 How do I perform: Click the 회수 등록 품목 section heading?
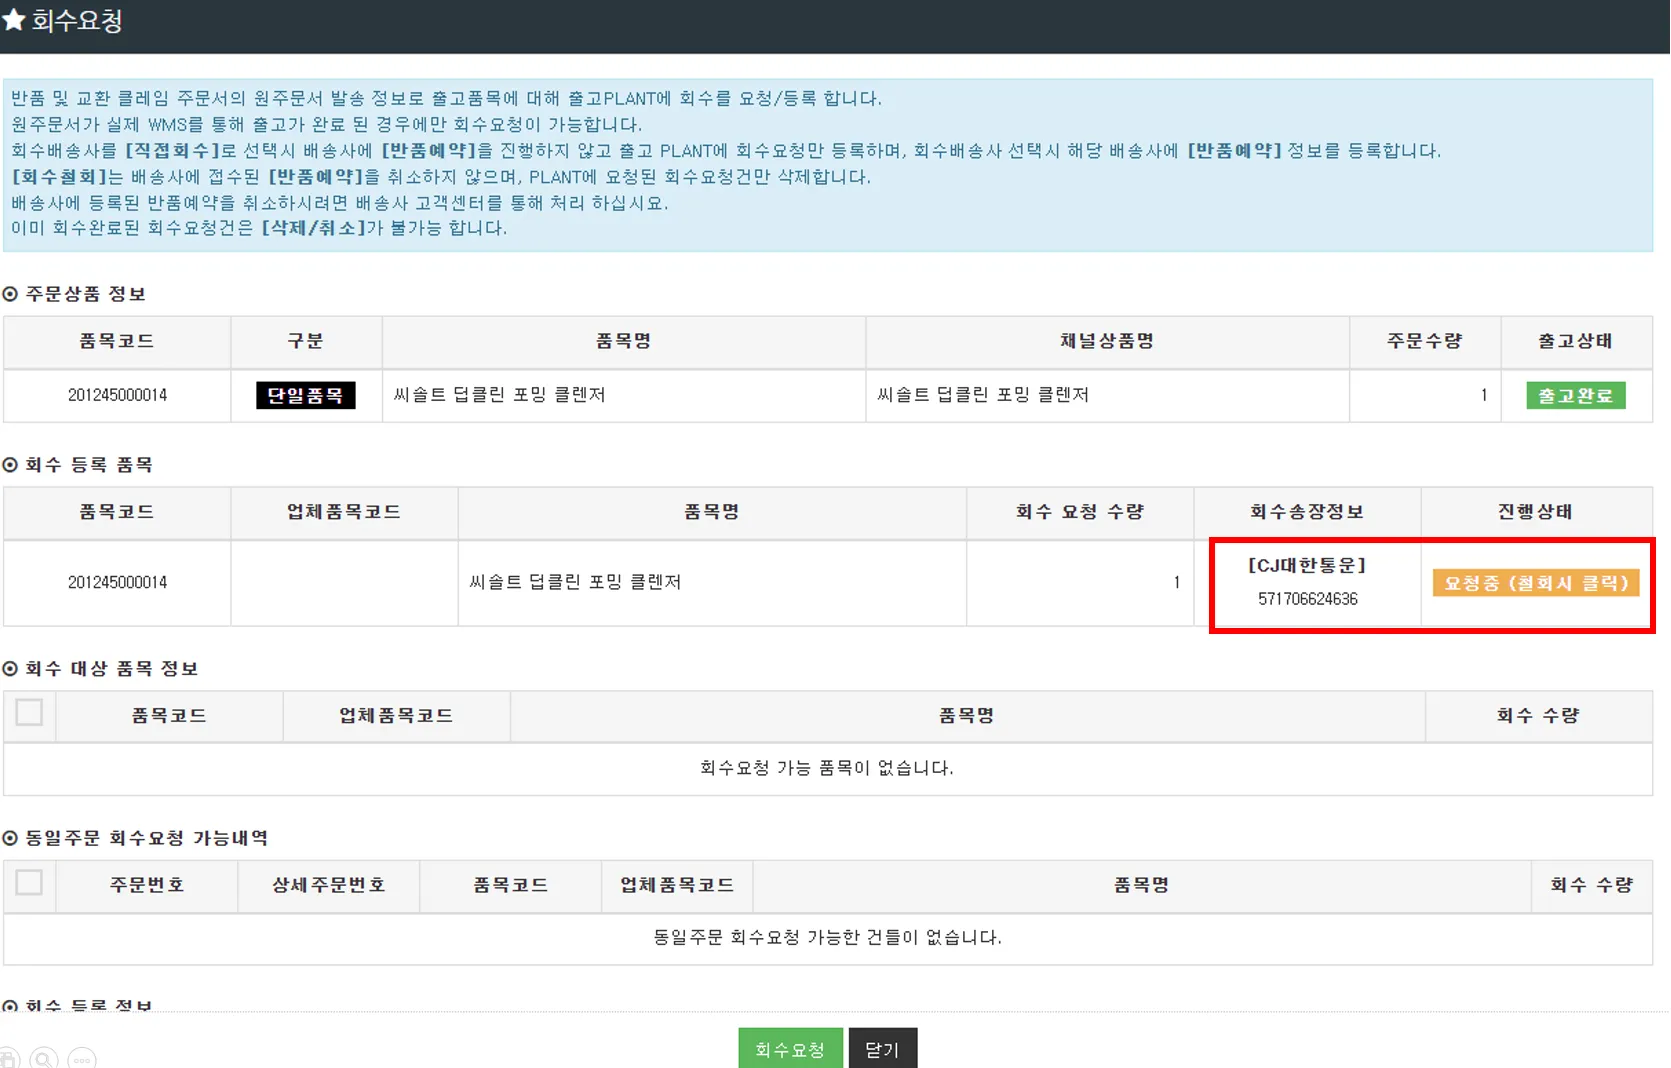tap(89, 465)
